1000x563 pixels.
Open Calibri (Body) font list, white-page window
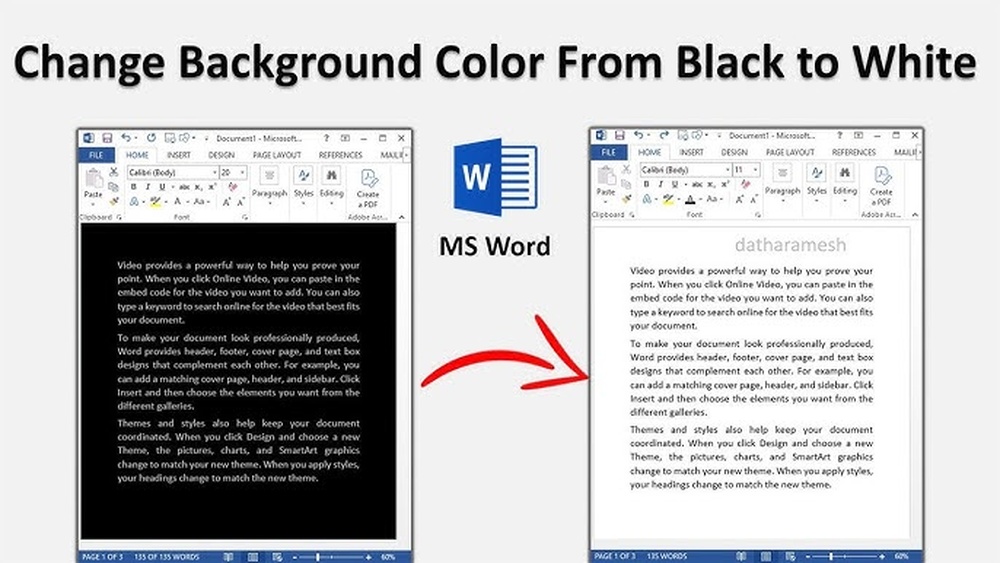point(728,170)
